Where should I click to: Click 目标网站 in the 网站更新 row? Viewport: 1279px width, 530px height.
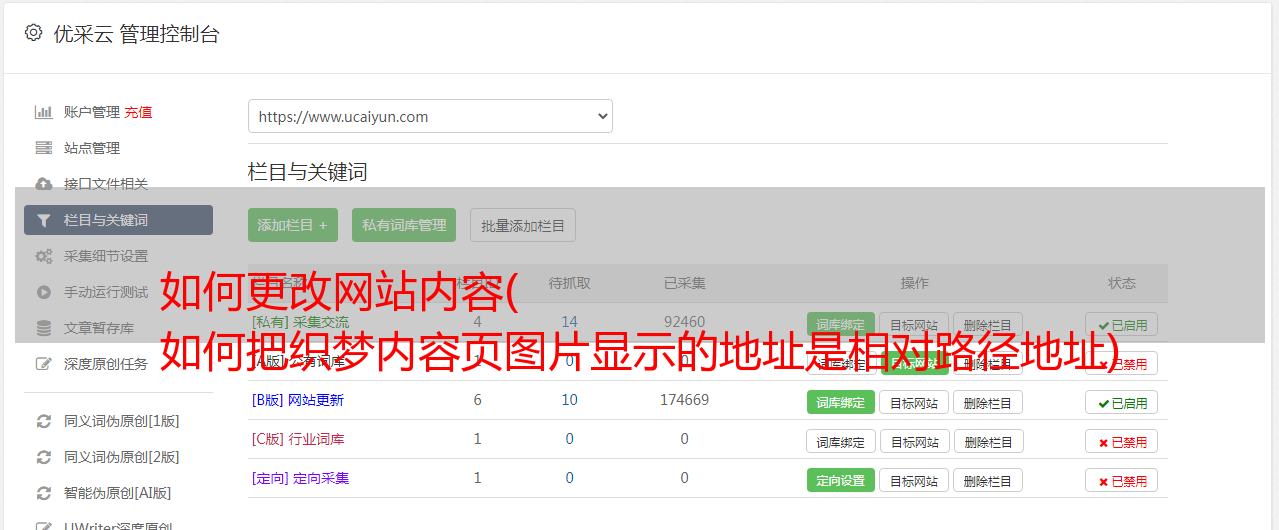(x=914, y=402)
